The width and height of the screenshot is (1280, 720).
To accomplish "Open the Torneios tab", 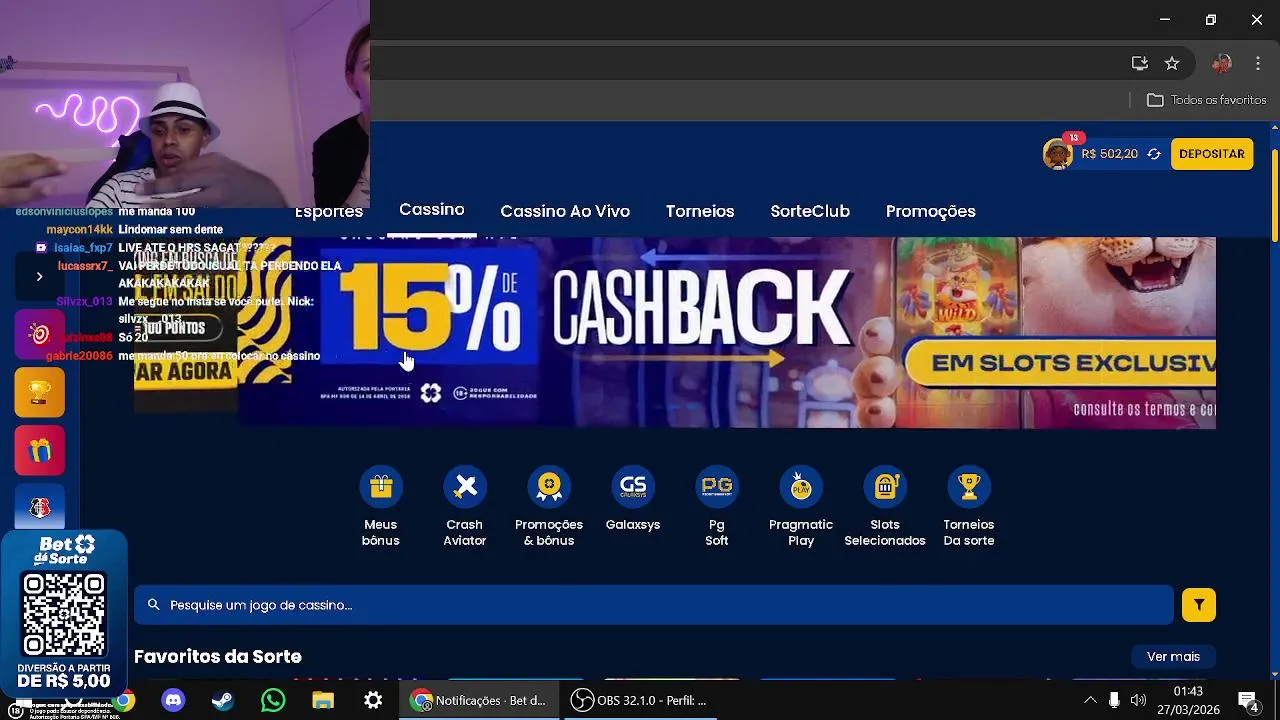I will pyautogui.click(x=700, y=211).
